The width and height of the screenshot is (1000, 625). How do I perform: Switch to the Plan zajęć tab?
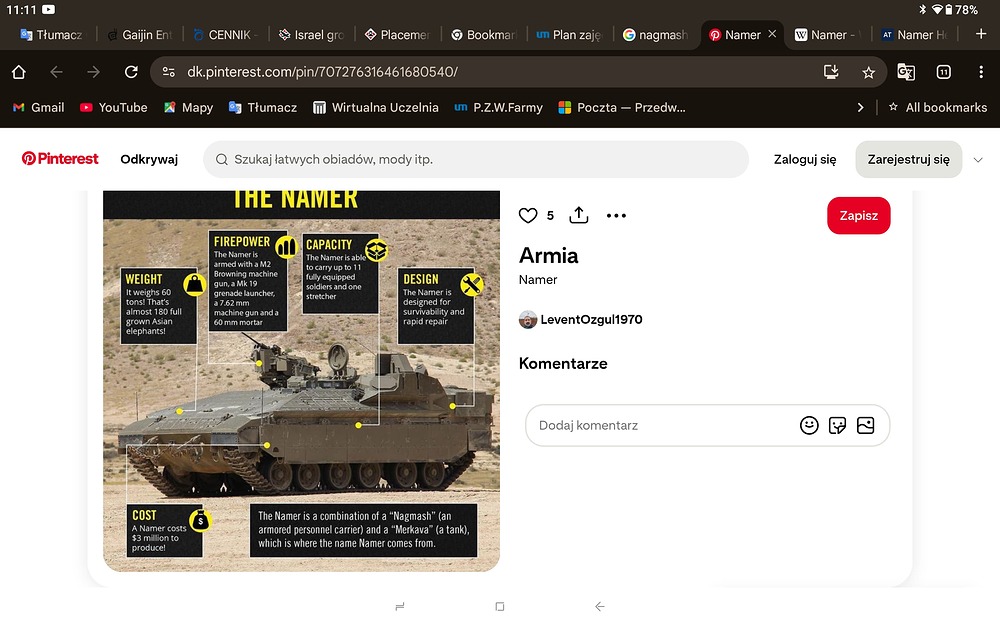click(571, 35)
